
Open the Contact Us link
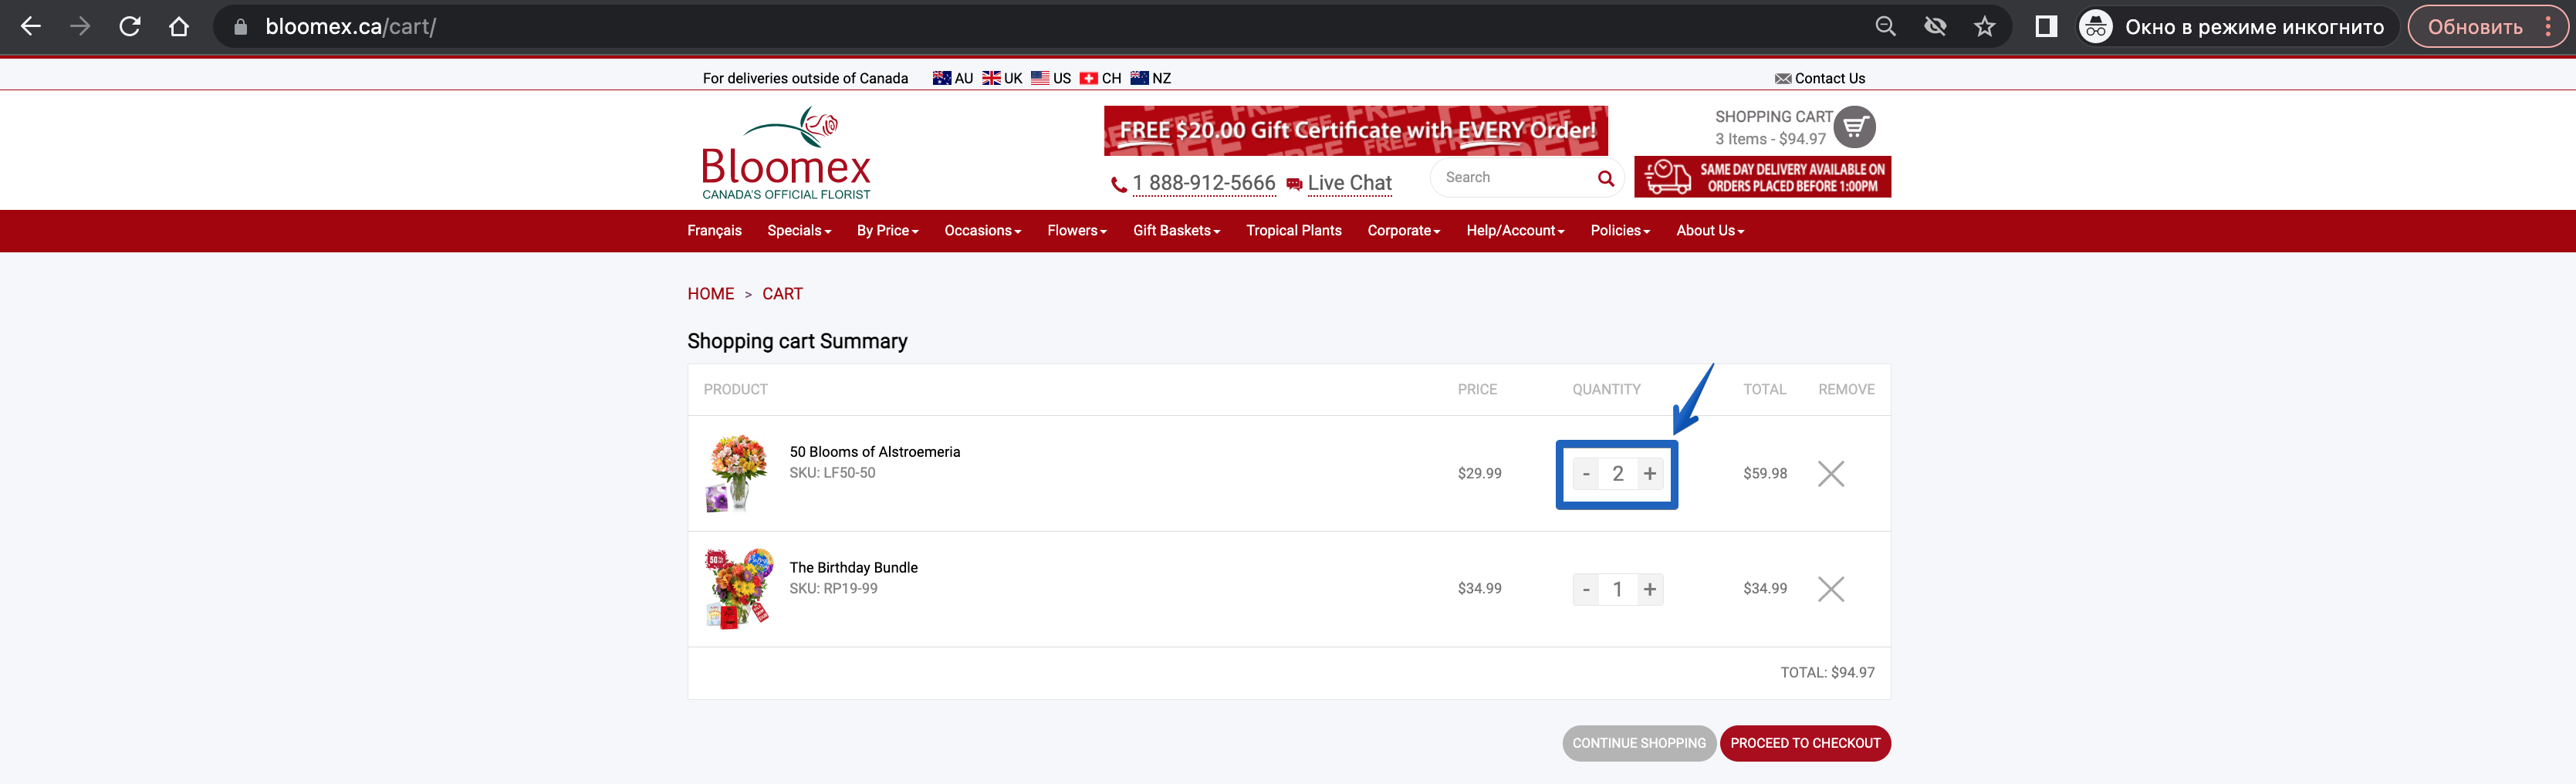click(1820, 78)
